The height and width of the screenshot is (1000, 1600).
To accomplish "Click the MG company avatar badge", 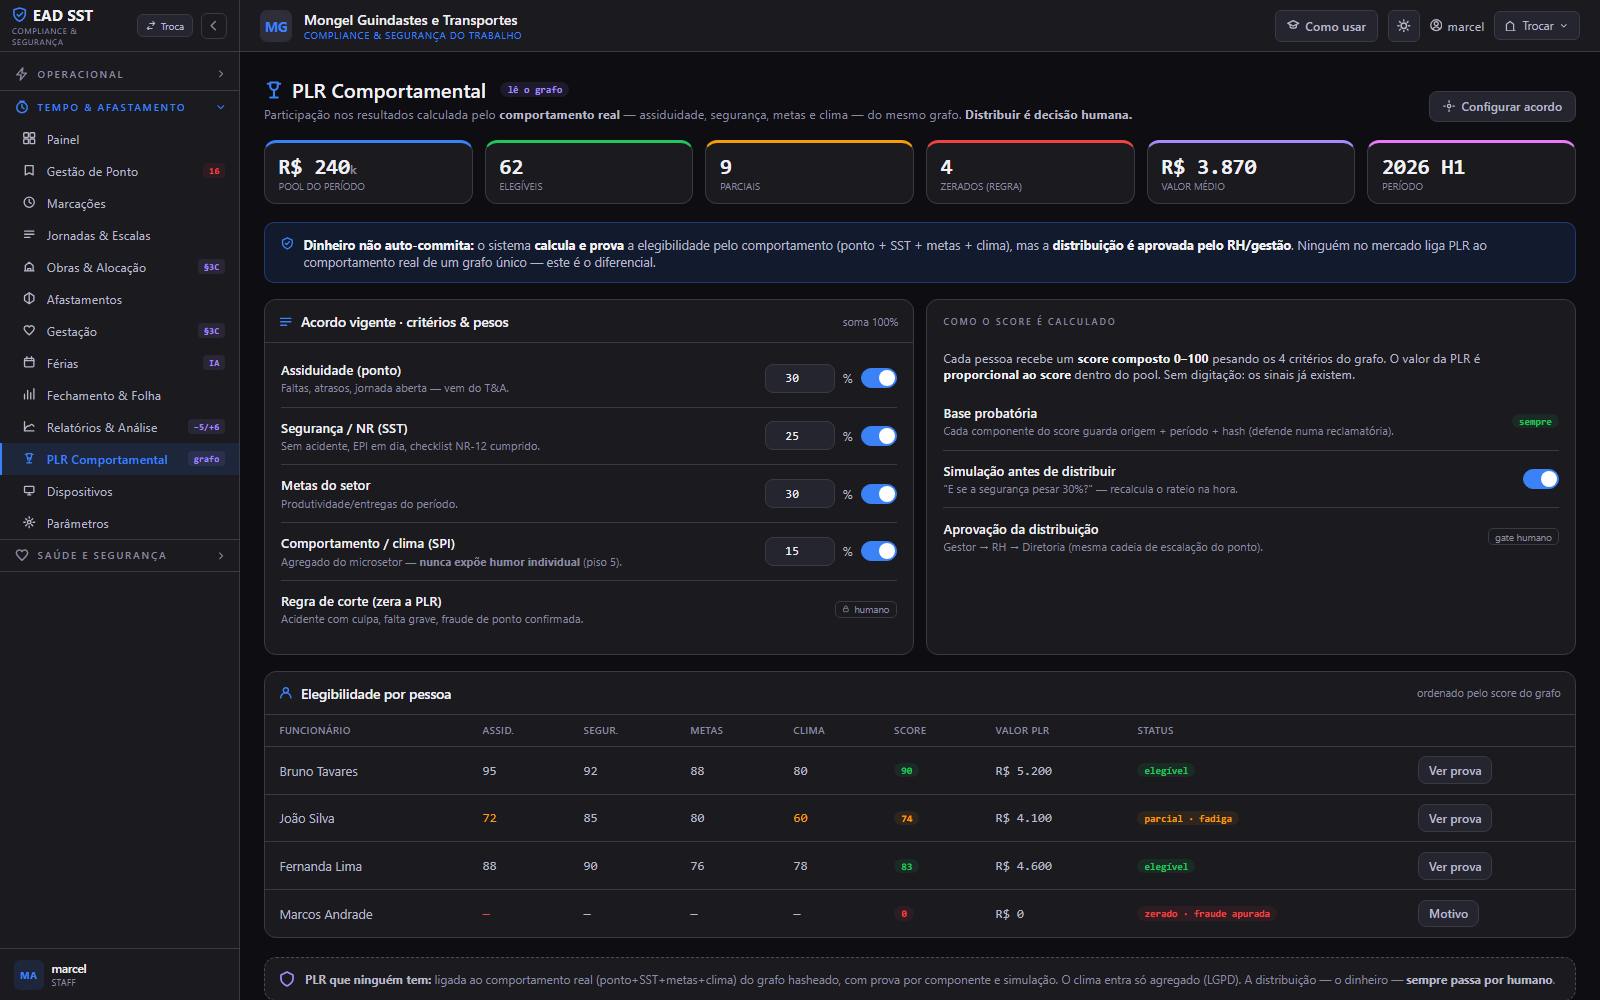I will [276, 27].
